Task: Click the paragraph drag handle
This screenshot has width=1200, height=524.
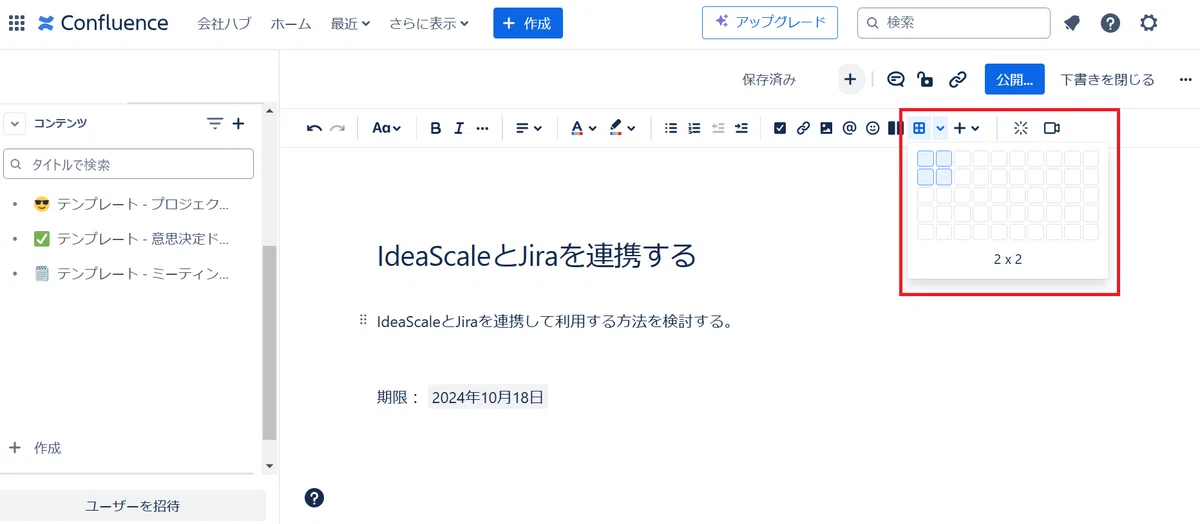Action: 363,321
